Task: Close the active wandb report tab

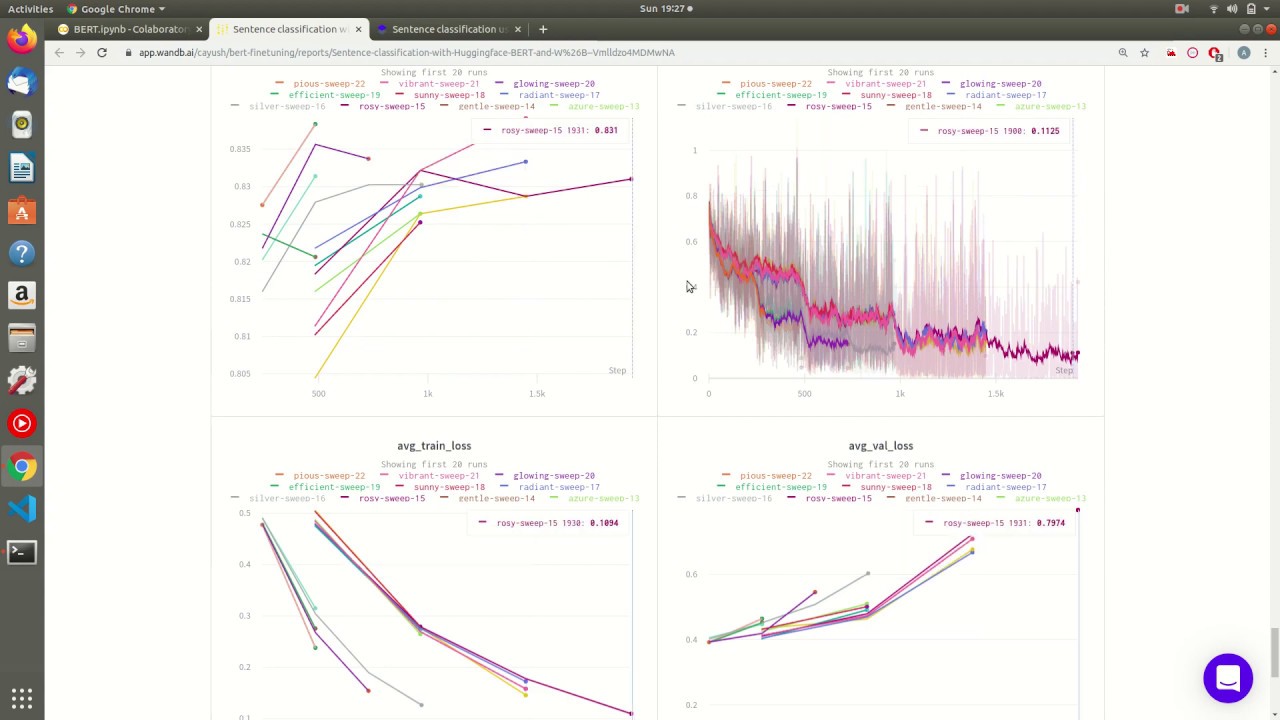Action: [x=358, y=29]
